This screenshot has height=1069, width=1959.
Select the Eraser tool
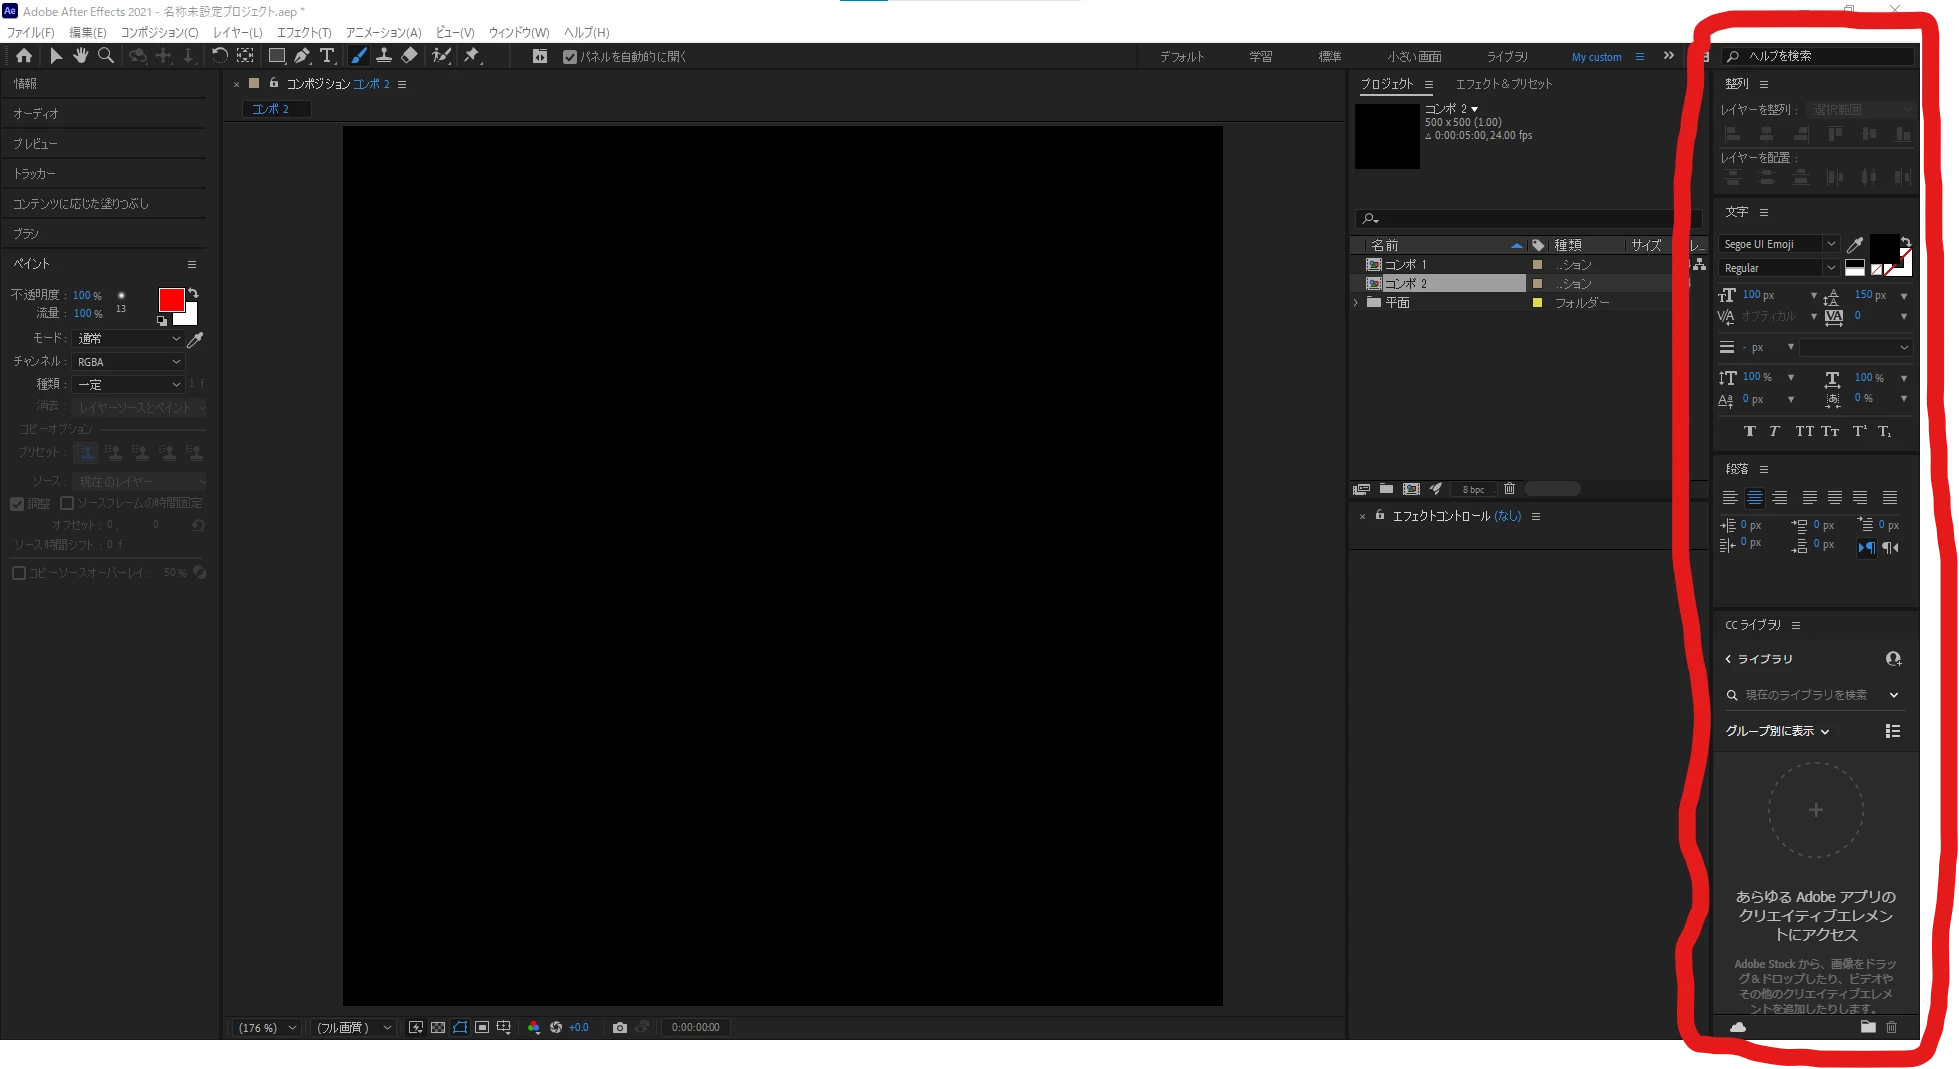tap(409, 56)
